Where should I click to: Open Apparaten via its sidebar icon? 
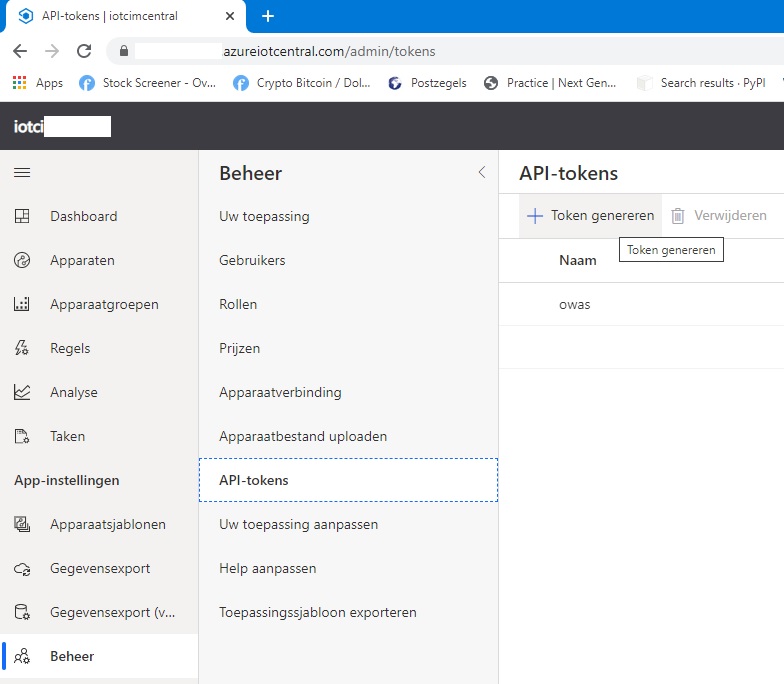tap(22, 260)
